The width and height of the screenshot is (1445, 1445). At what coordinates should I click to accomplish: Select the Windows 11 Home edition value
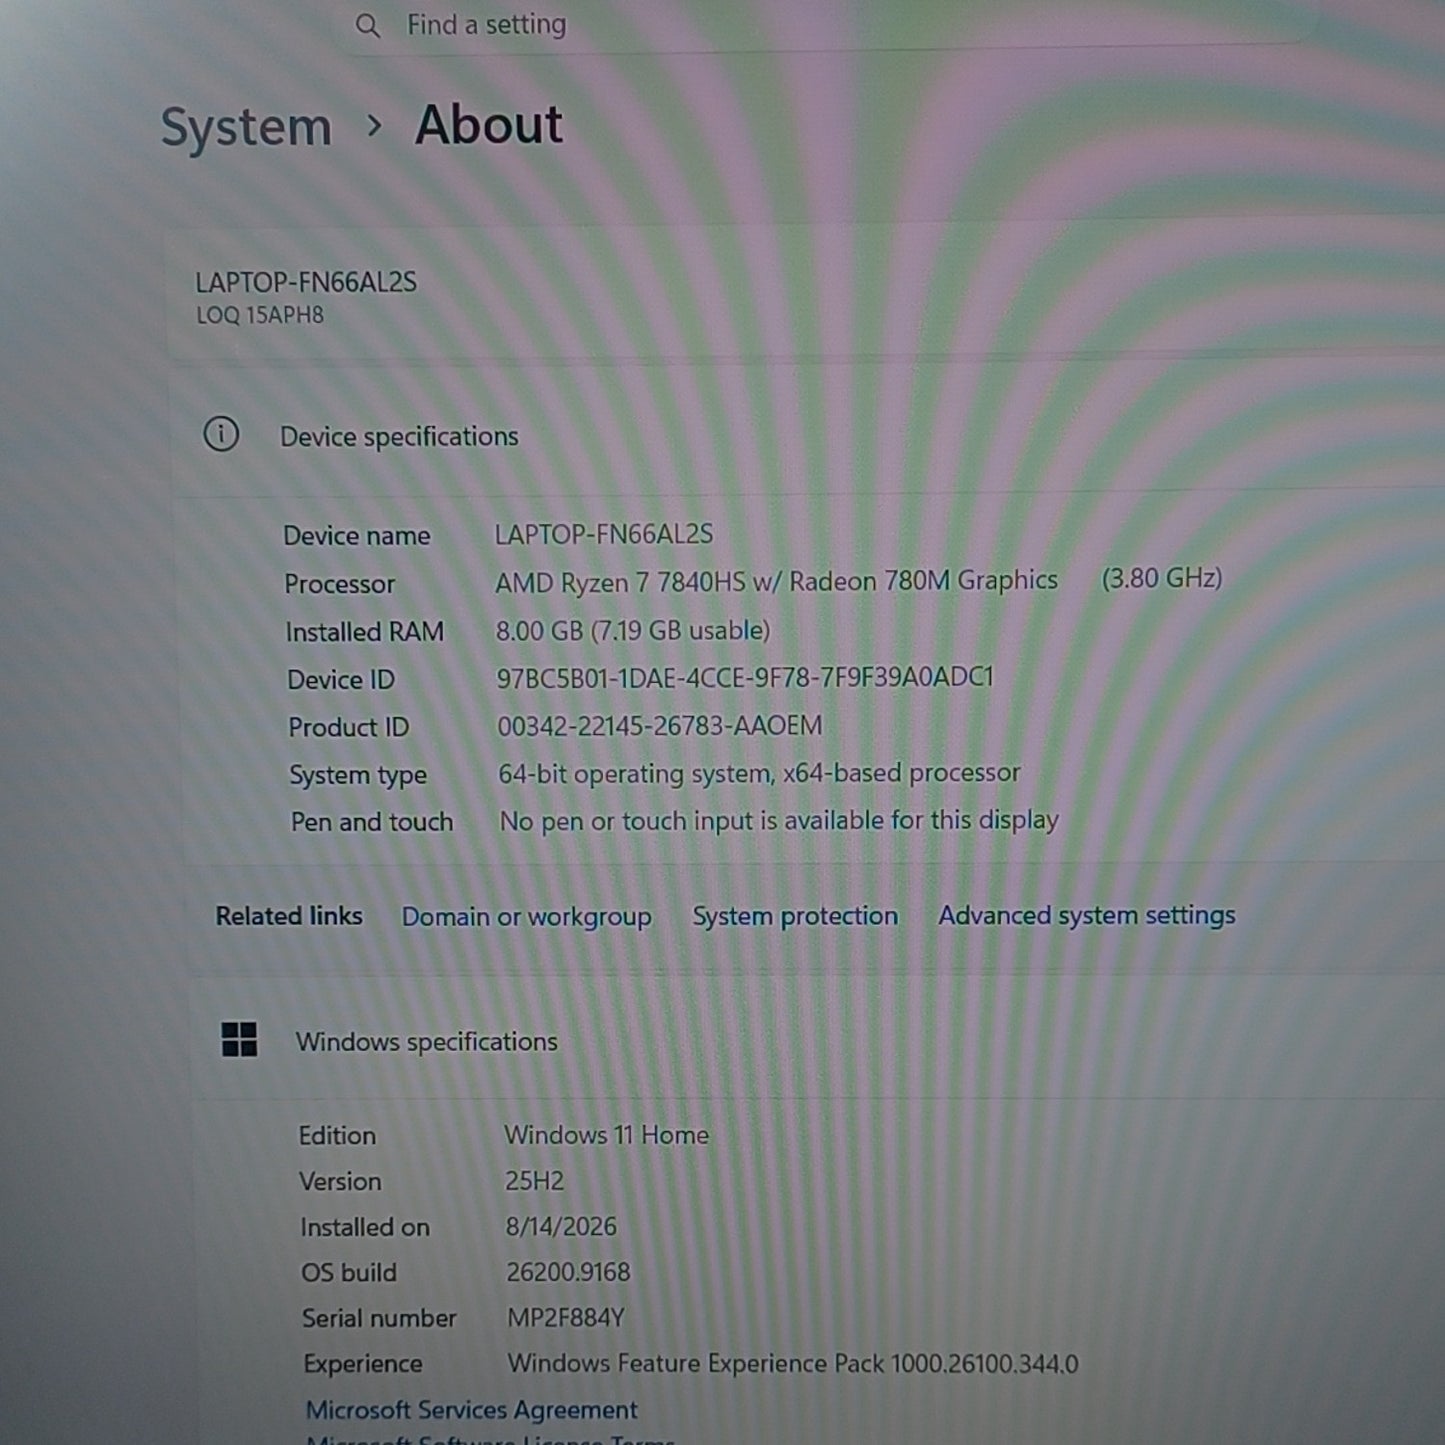(607, 1135)
